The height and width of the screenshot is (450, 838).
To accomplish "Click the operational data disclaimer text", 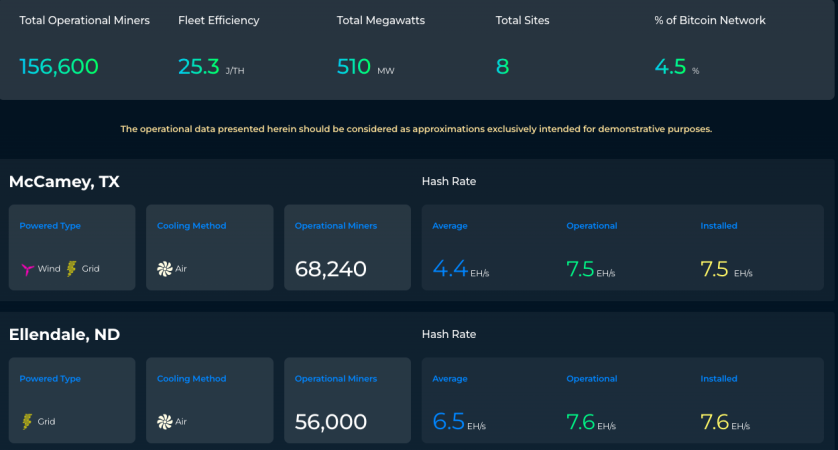I will tap(416, 129).
